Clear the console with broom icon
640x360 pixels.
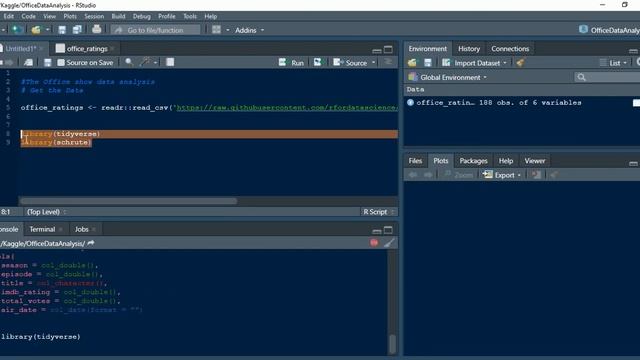pyautogui.click(x=389, y=243)
